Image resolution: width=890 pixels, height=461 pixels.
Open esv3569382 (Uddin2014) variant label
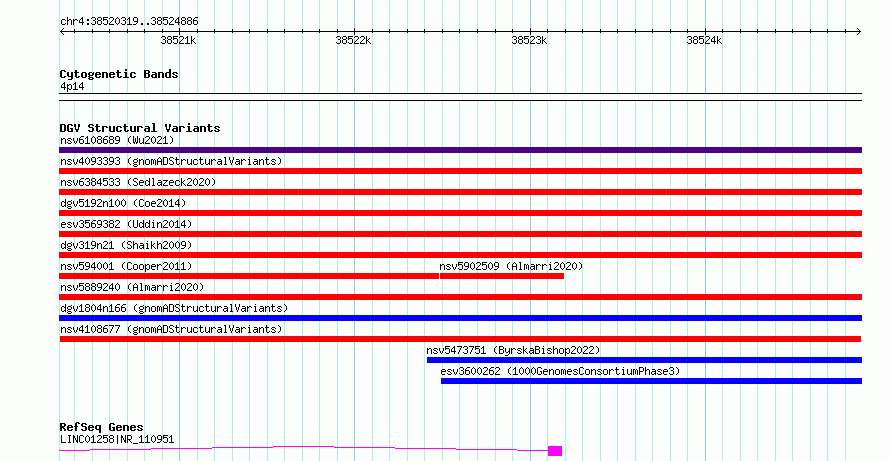pyautogui.click(x=126, y=224)
